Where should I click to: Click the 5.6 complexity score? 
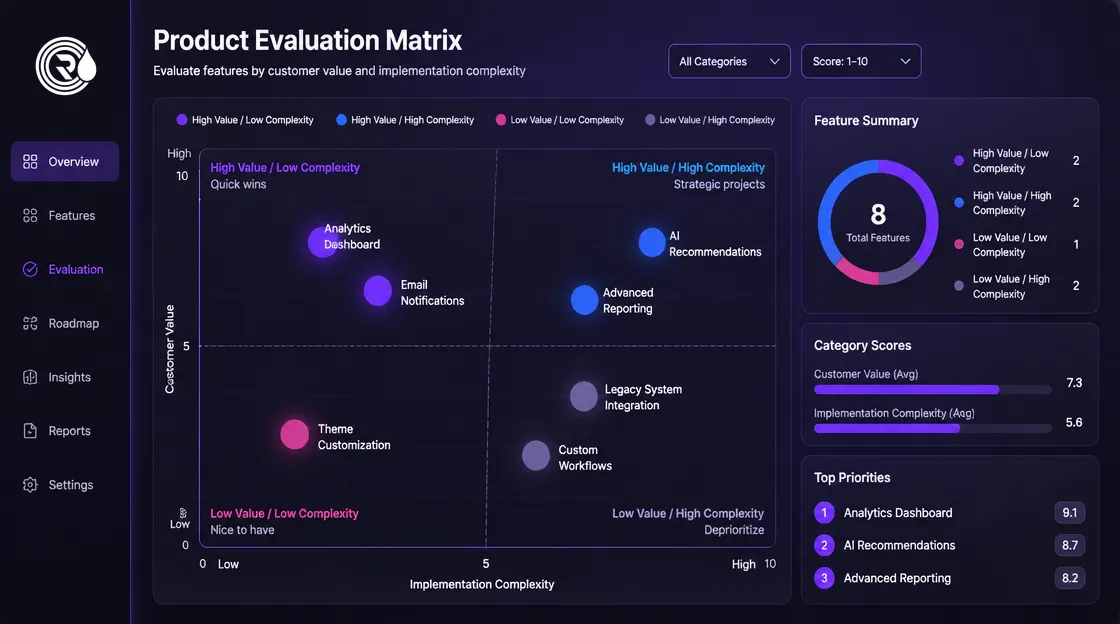(1074, 423)
